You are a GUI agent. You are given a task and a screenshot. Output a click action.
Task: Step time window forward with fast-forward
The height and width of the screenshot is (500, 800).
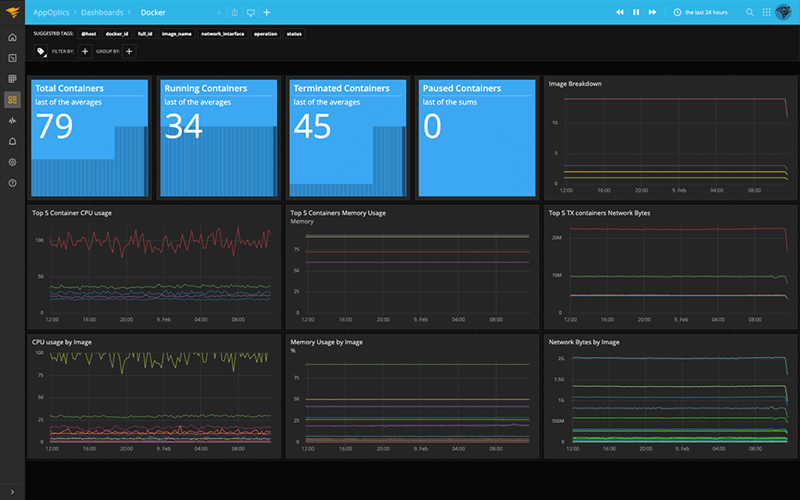(x=652, y=12)
